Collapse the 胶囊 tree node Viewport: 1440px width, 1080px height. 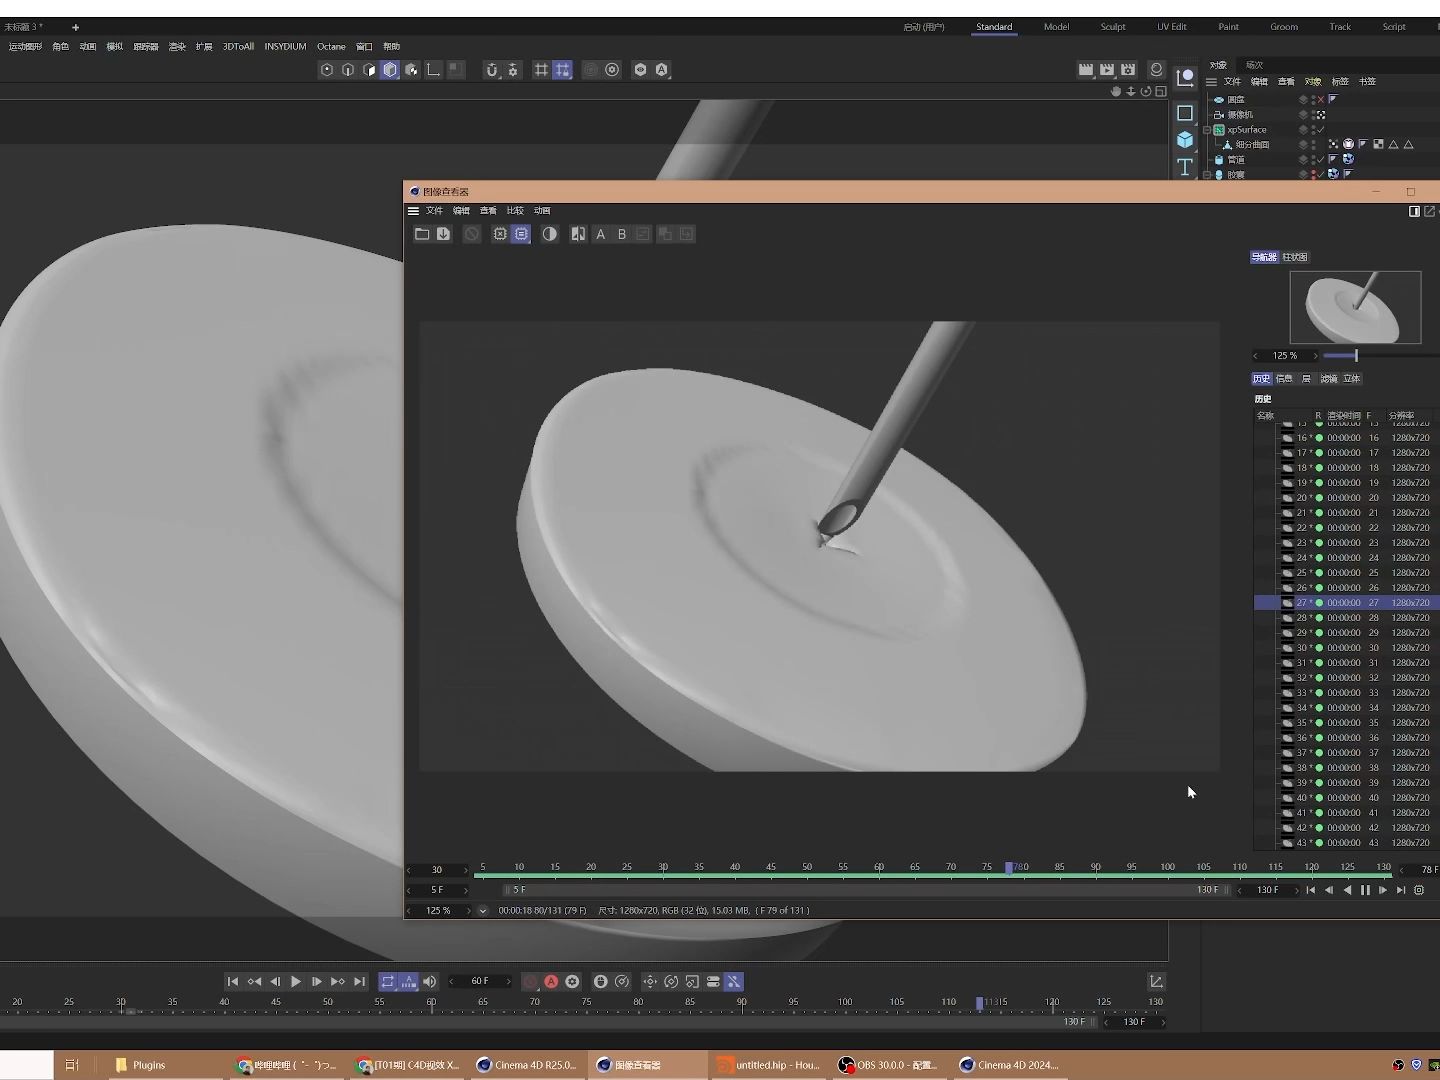coord(1207,175)
